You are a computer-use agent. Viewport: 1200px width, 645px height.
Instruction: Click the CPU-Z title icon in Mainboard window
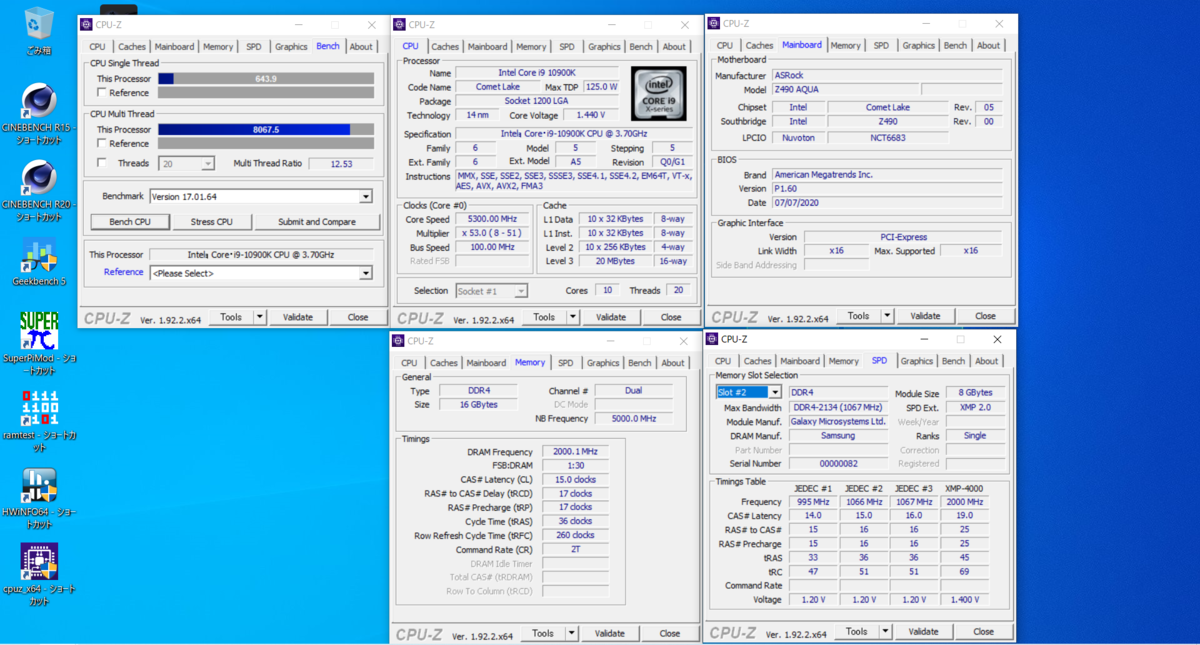tap(714, 23)
